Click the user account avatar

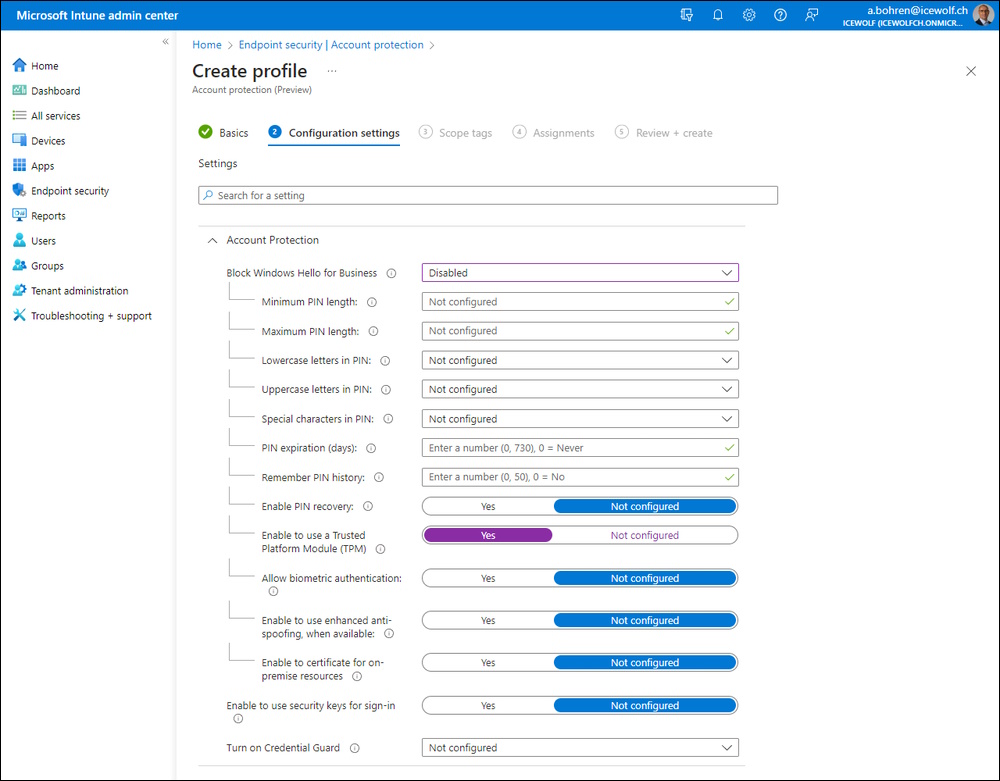[x=983, y=15]
